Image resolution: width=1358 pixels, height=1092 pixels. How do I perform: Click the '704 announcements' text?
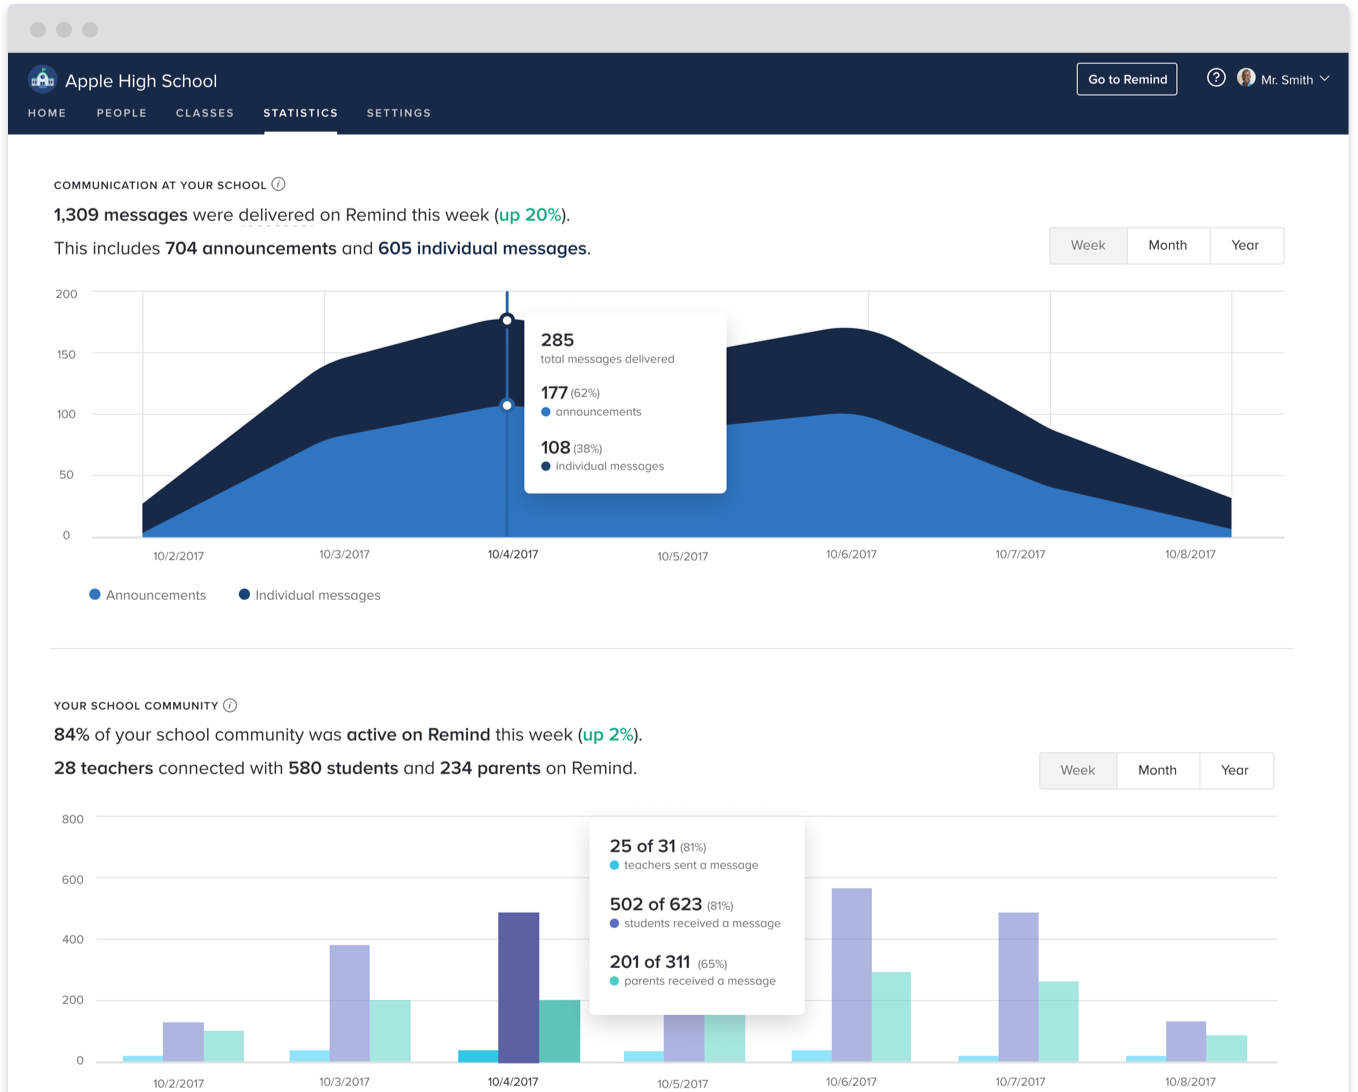tap(251, 248)
